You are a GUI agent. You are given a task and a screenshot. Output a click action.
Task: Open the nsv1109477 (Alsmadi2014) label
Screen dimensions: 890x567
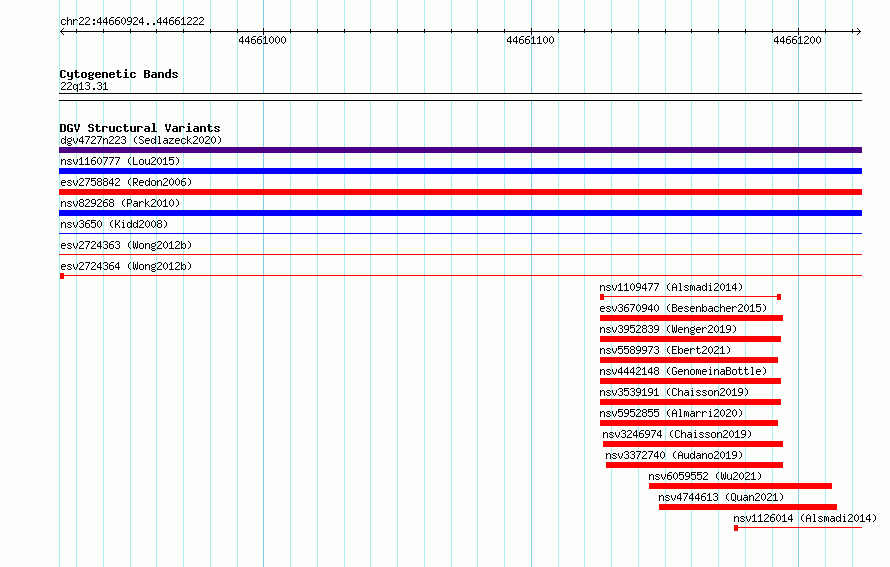tap(671, 287)
